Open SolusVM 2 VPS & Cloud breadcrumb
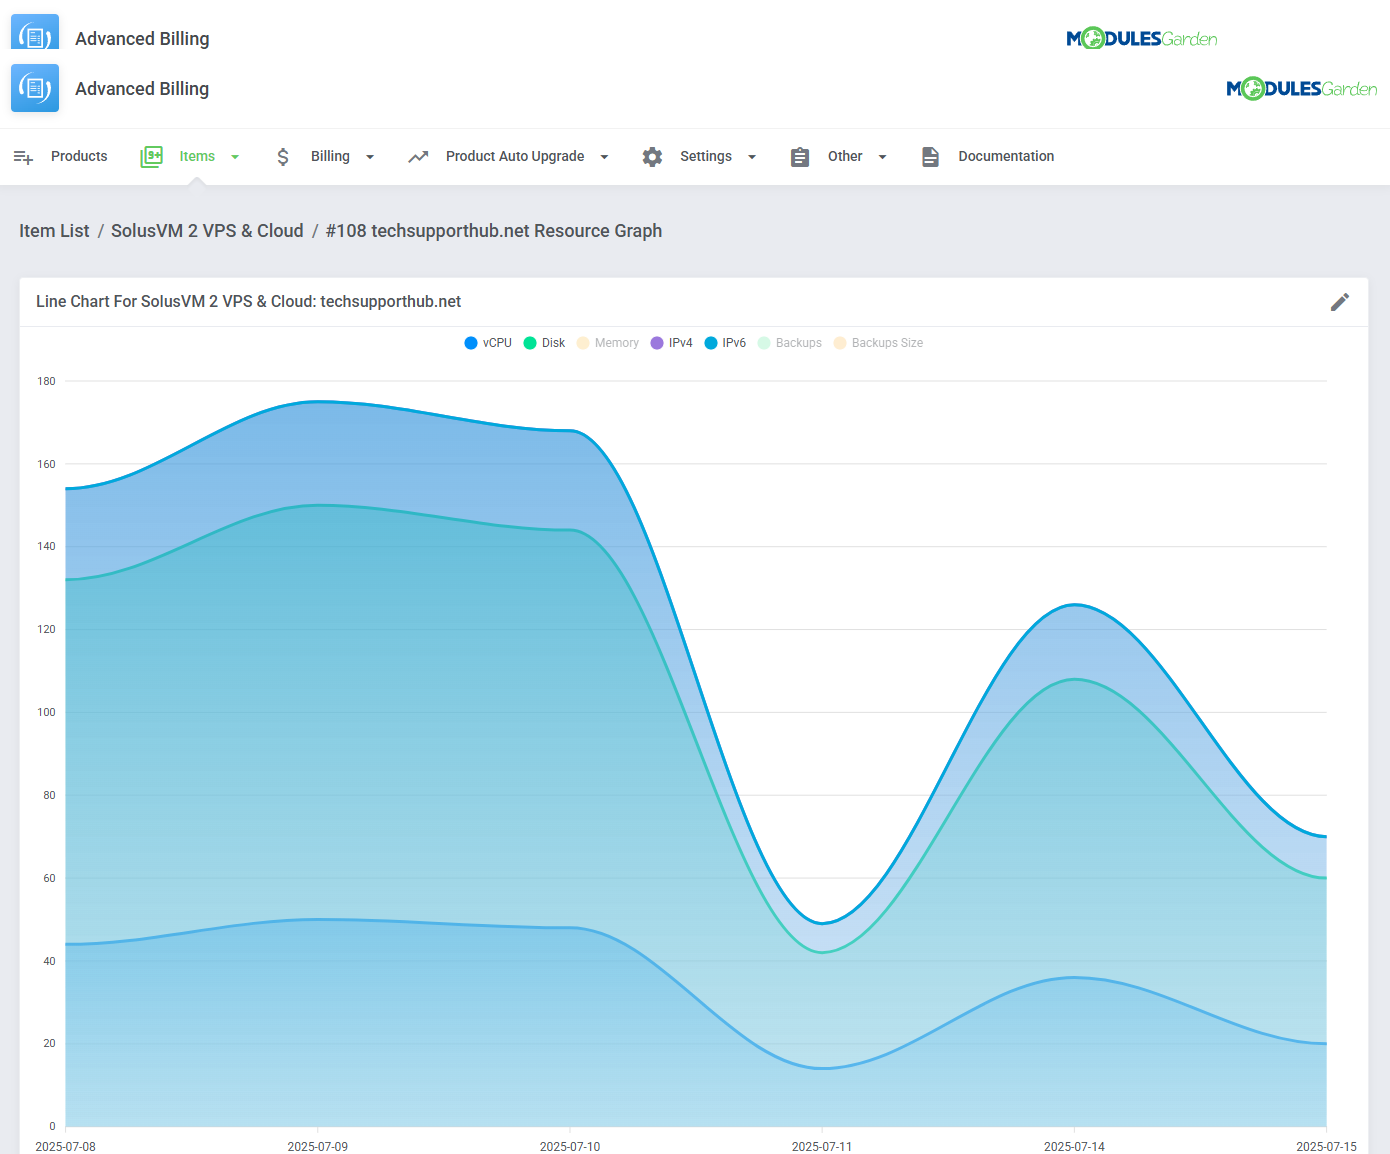The height and width of the screenshot is (1154, 1390). click(x=207, y=231)
